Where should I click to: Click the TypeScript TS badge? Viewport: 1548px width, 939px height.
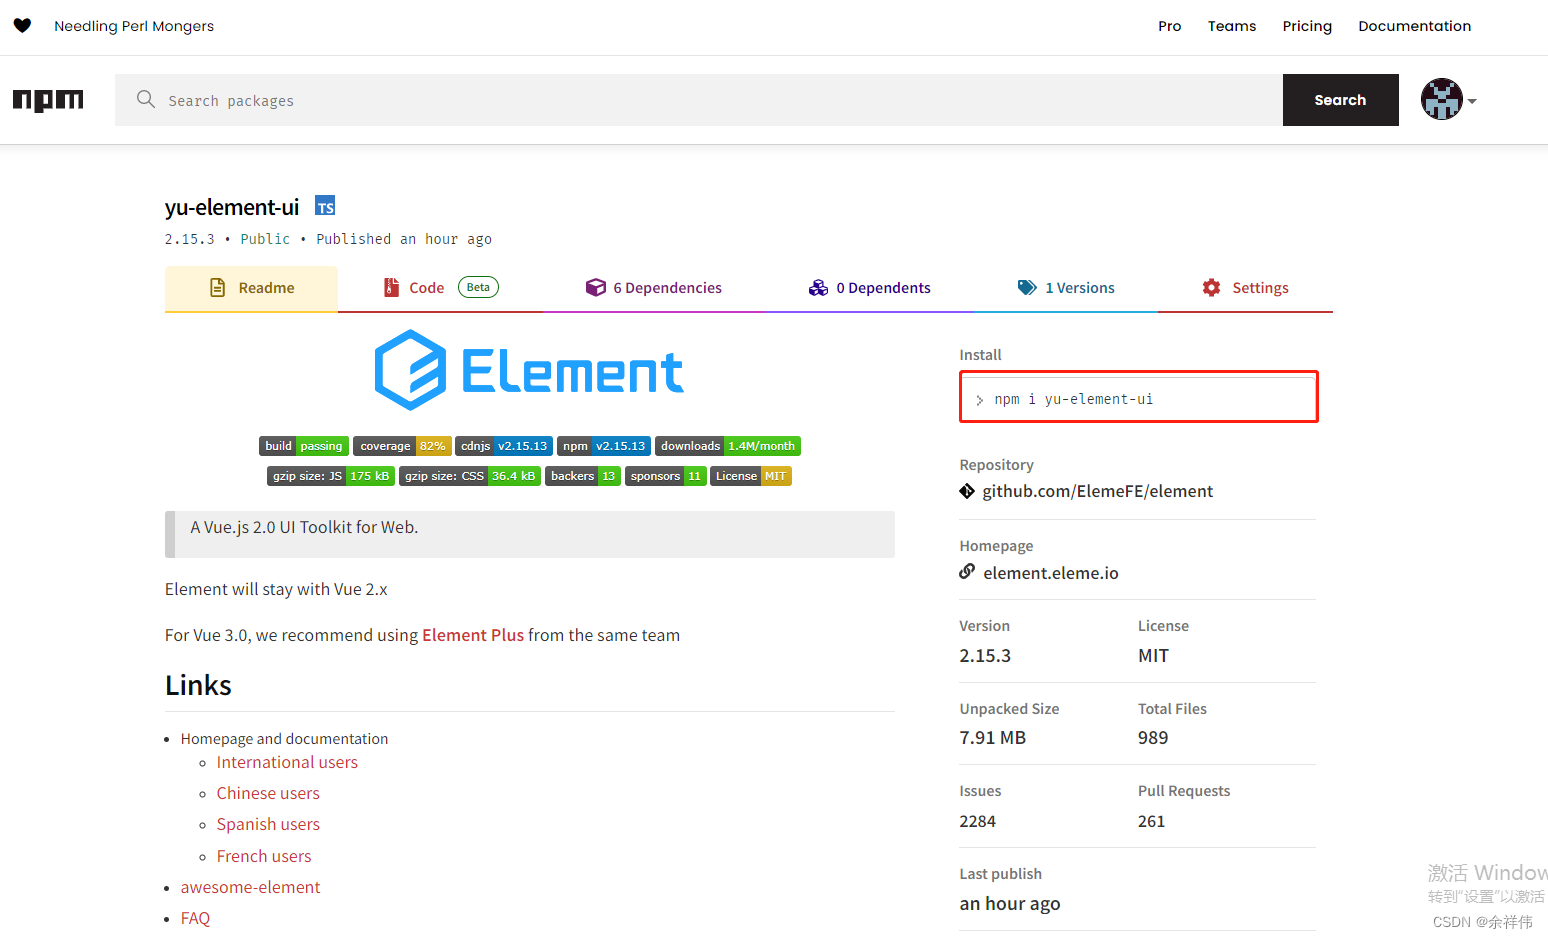pos(325,206)
